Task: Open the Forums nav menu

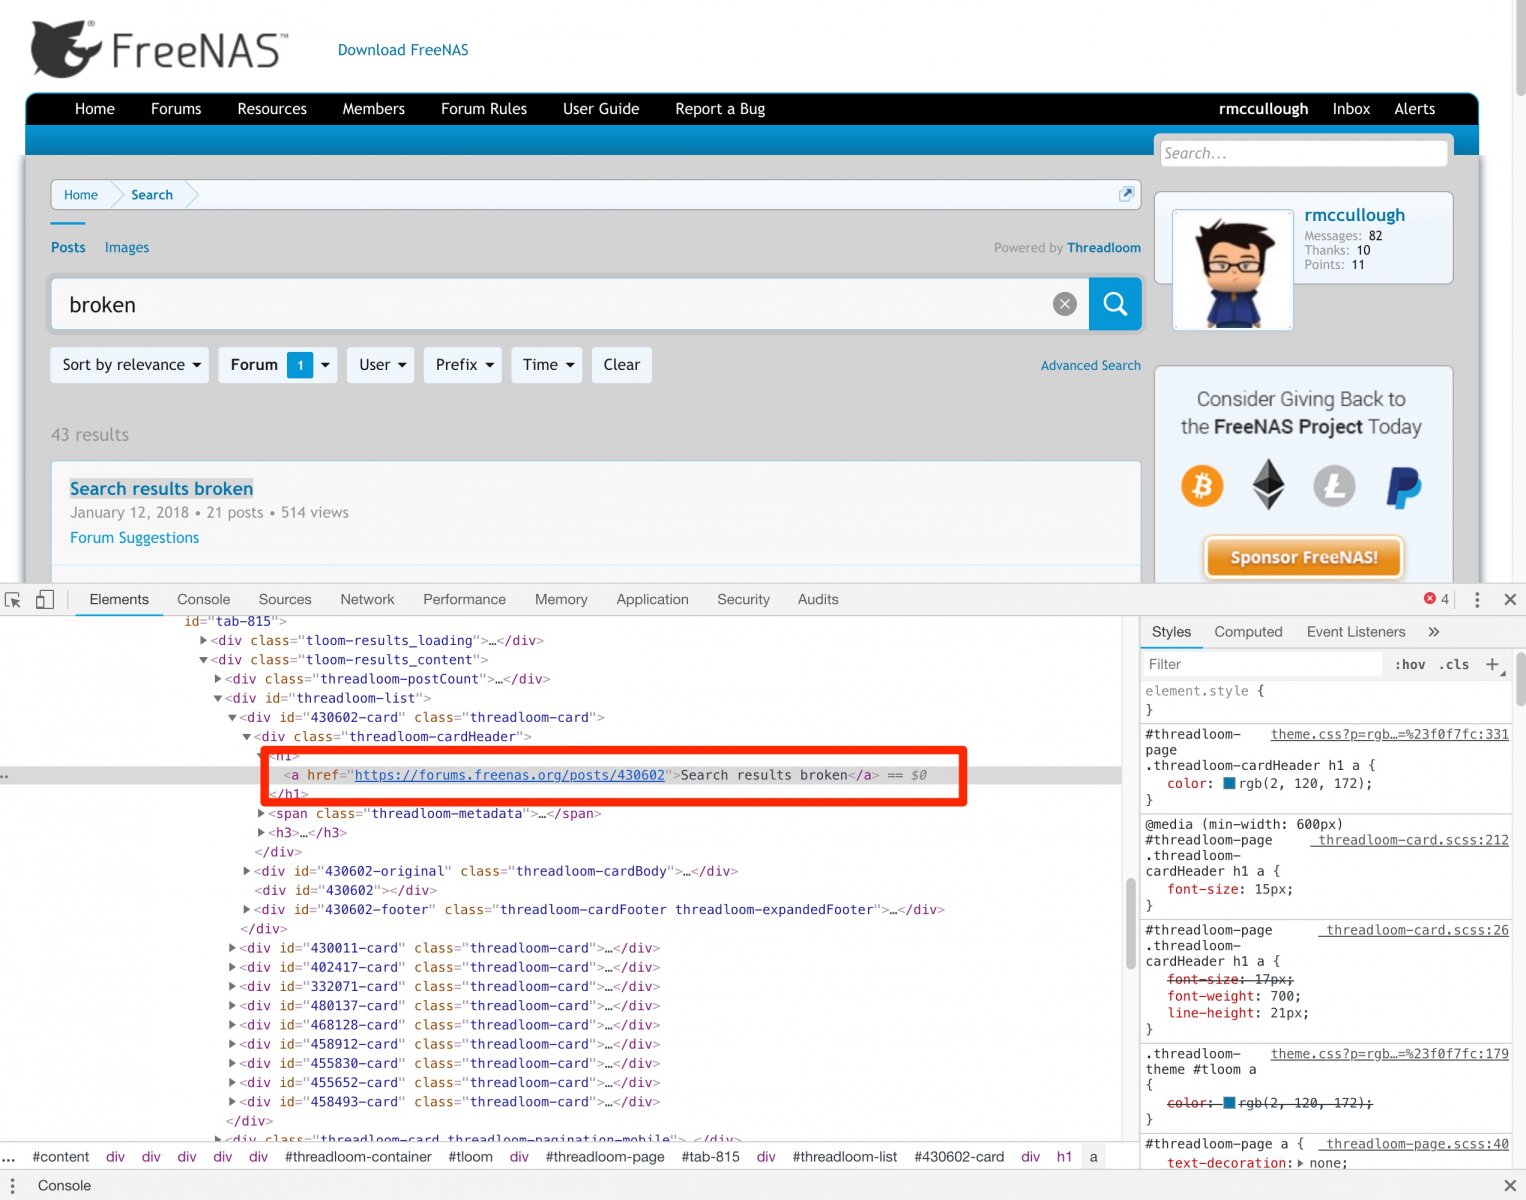Action: point(176,109)
